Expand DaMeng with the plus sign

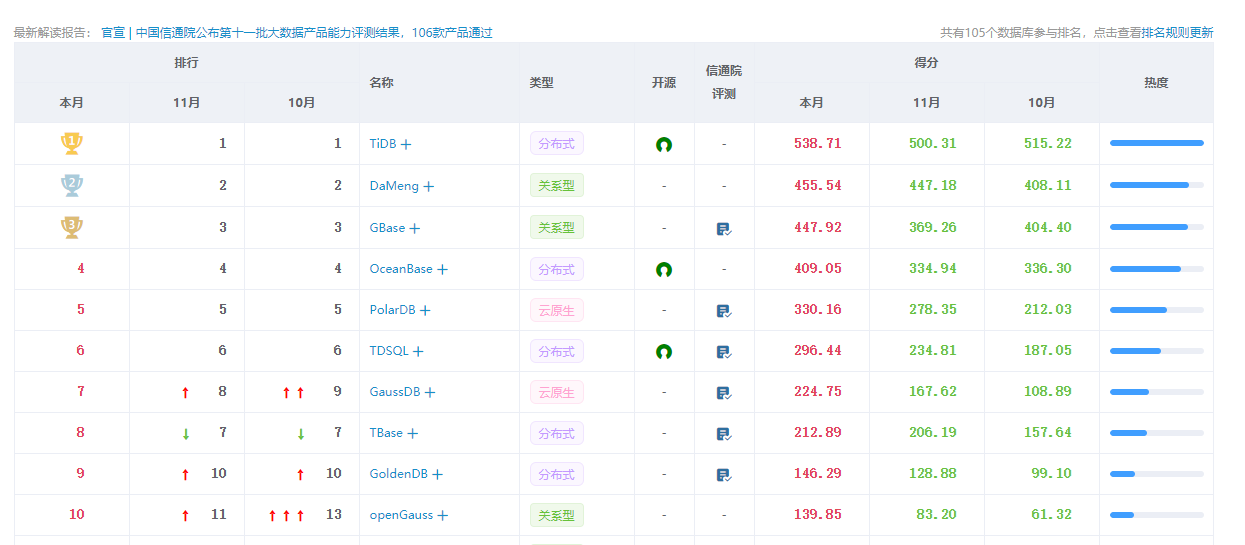[429, 187]
